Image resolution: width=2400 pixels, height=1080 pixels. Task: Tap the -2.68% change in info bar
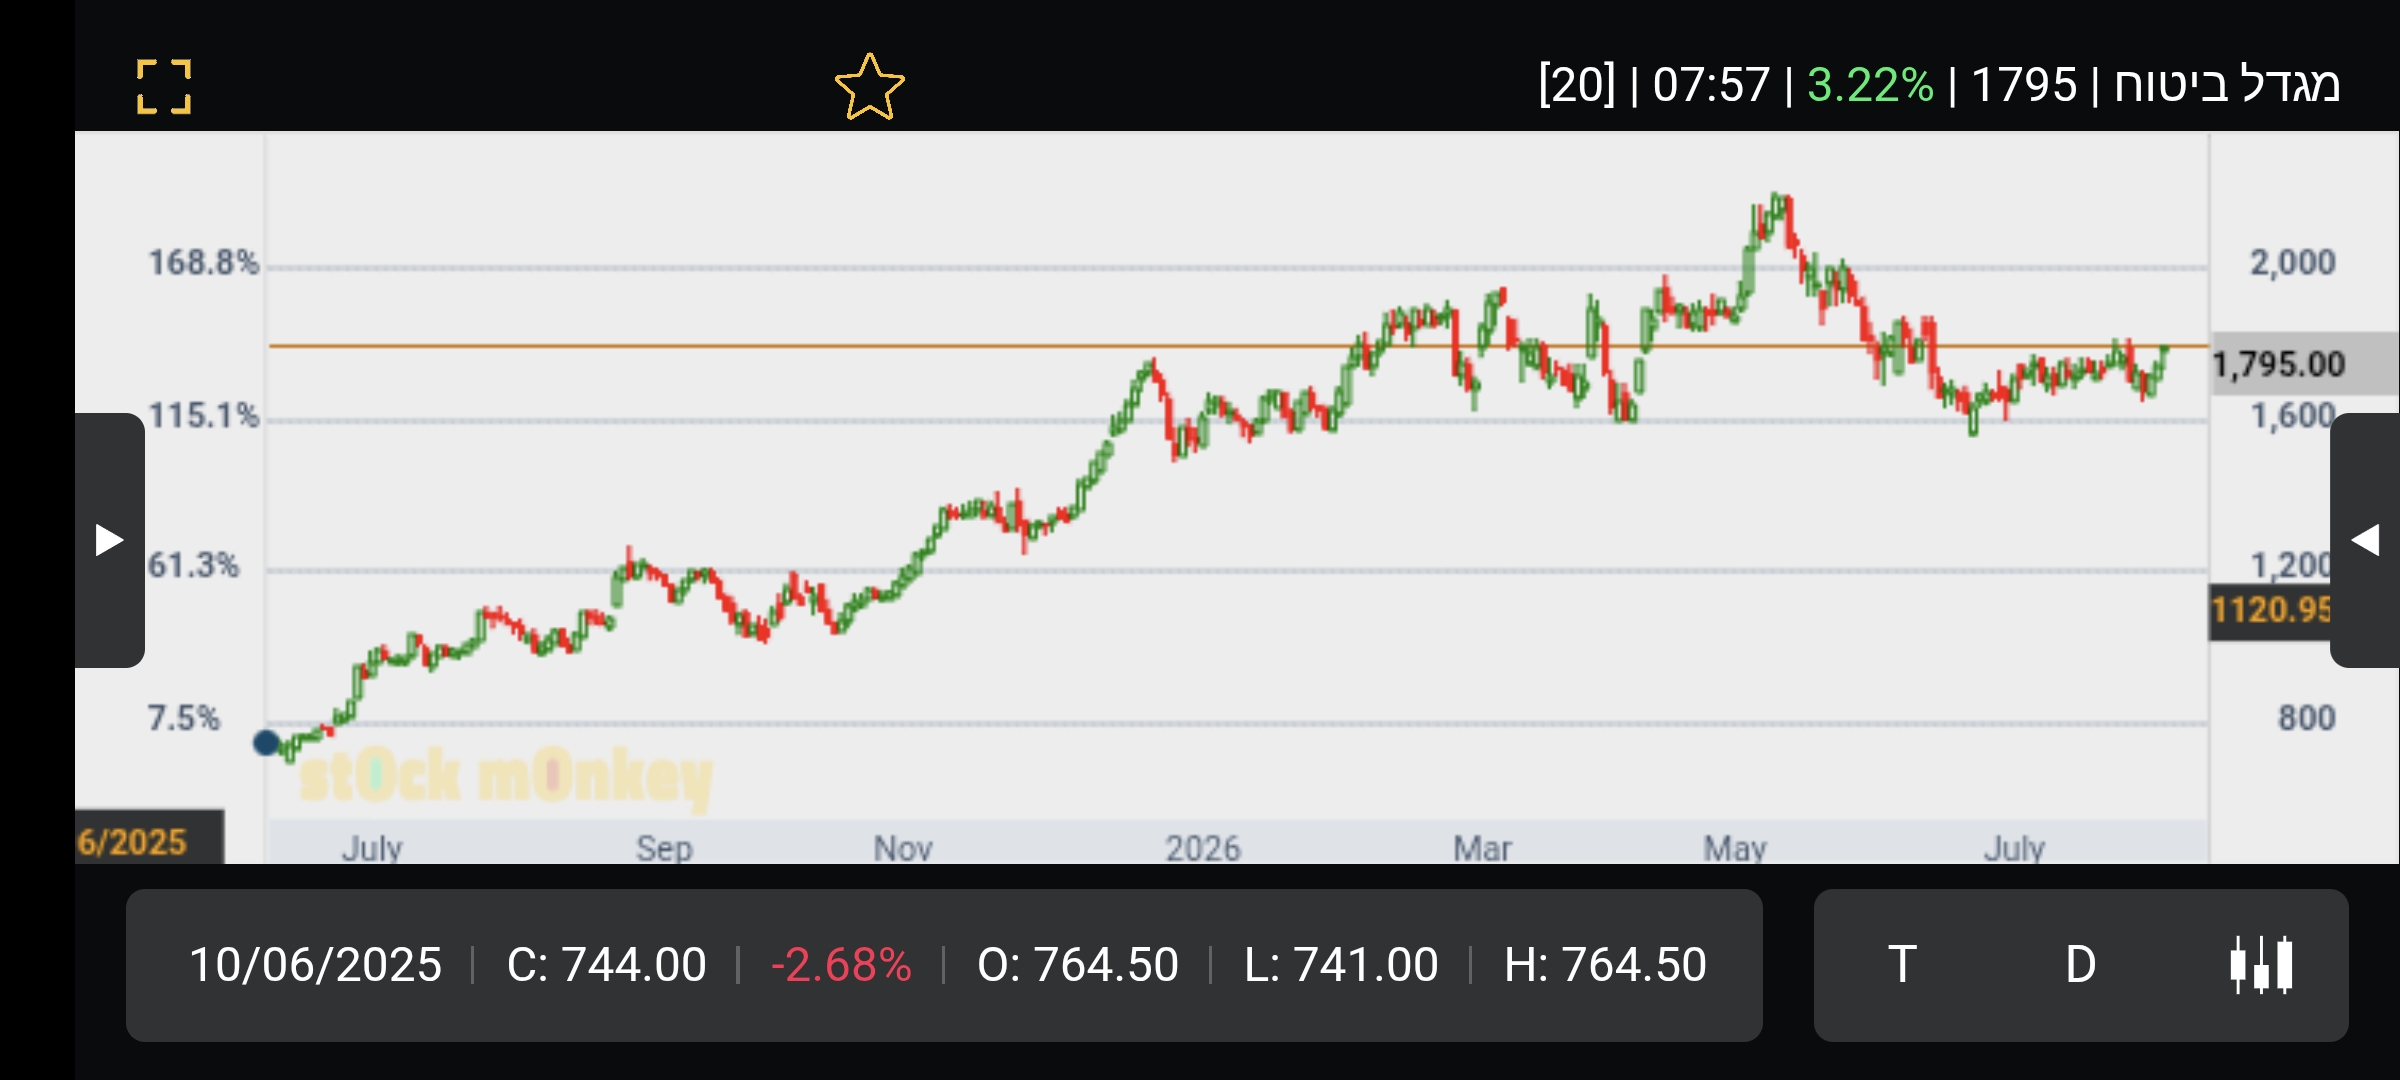841,965
